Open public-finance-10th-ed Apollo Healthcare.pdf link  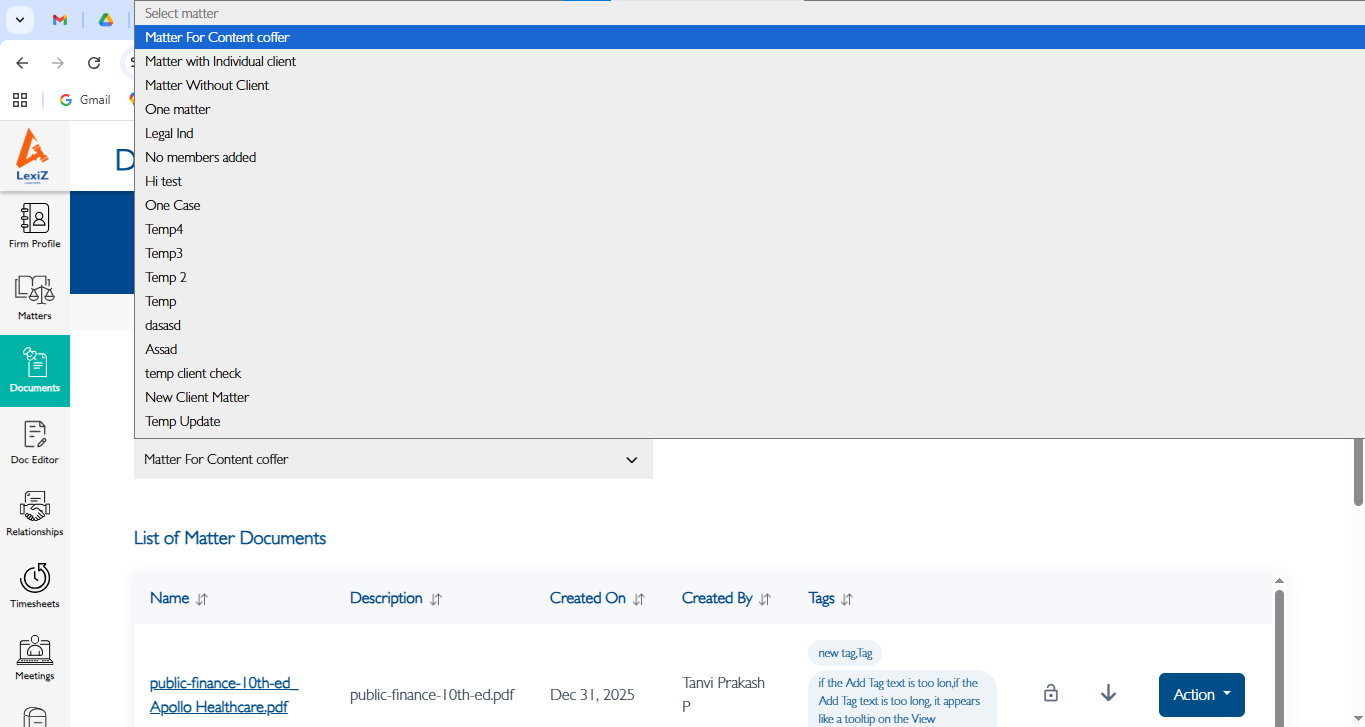pyautogui.click(x=224, y=695)
